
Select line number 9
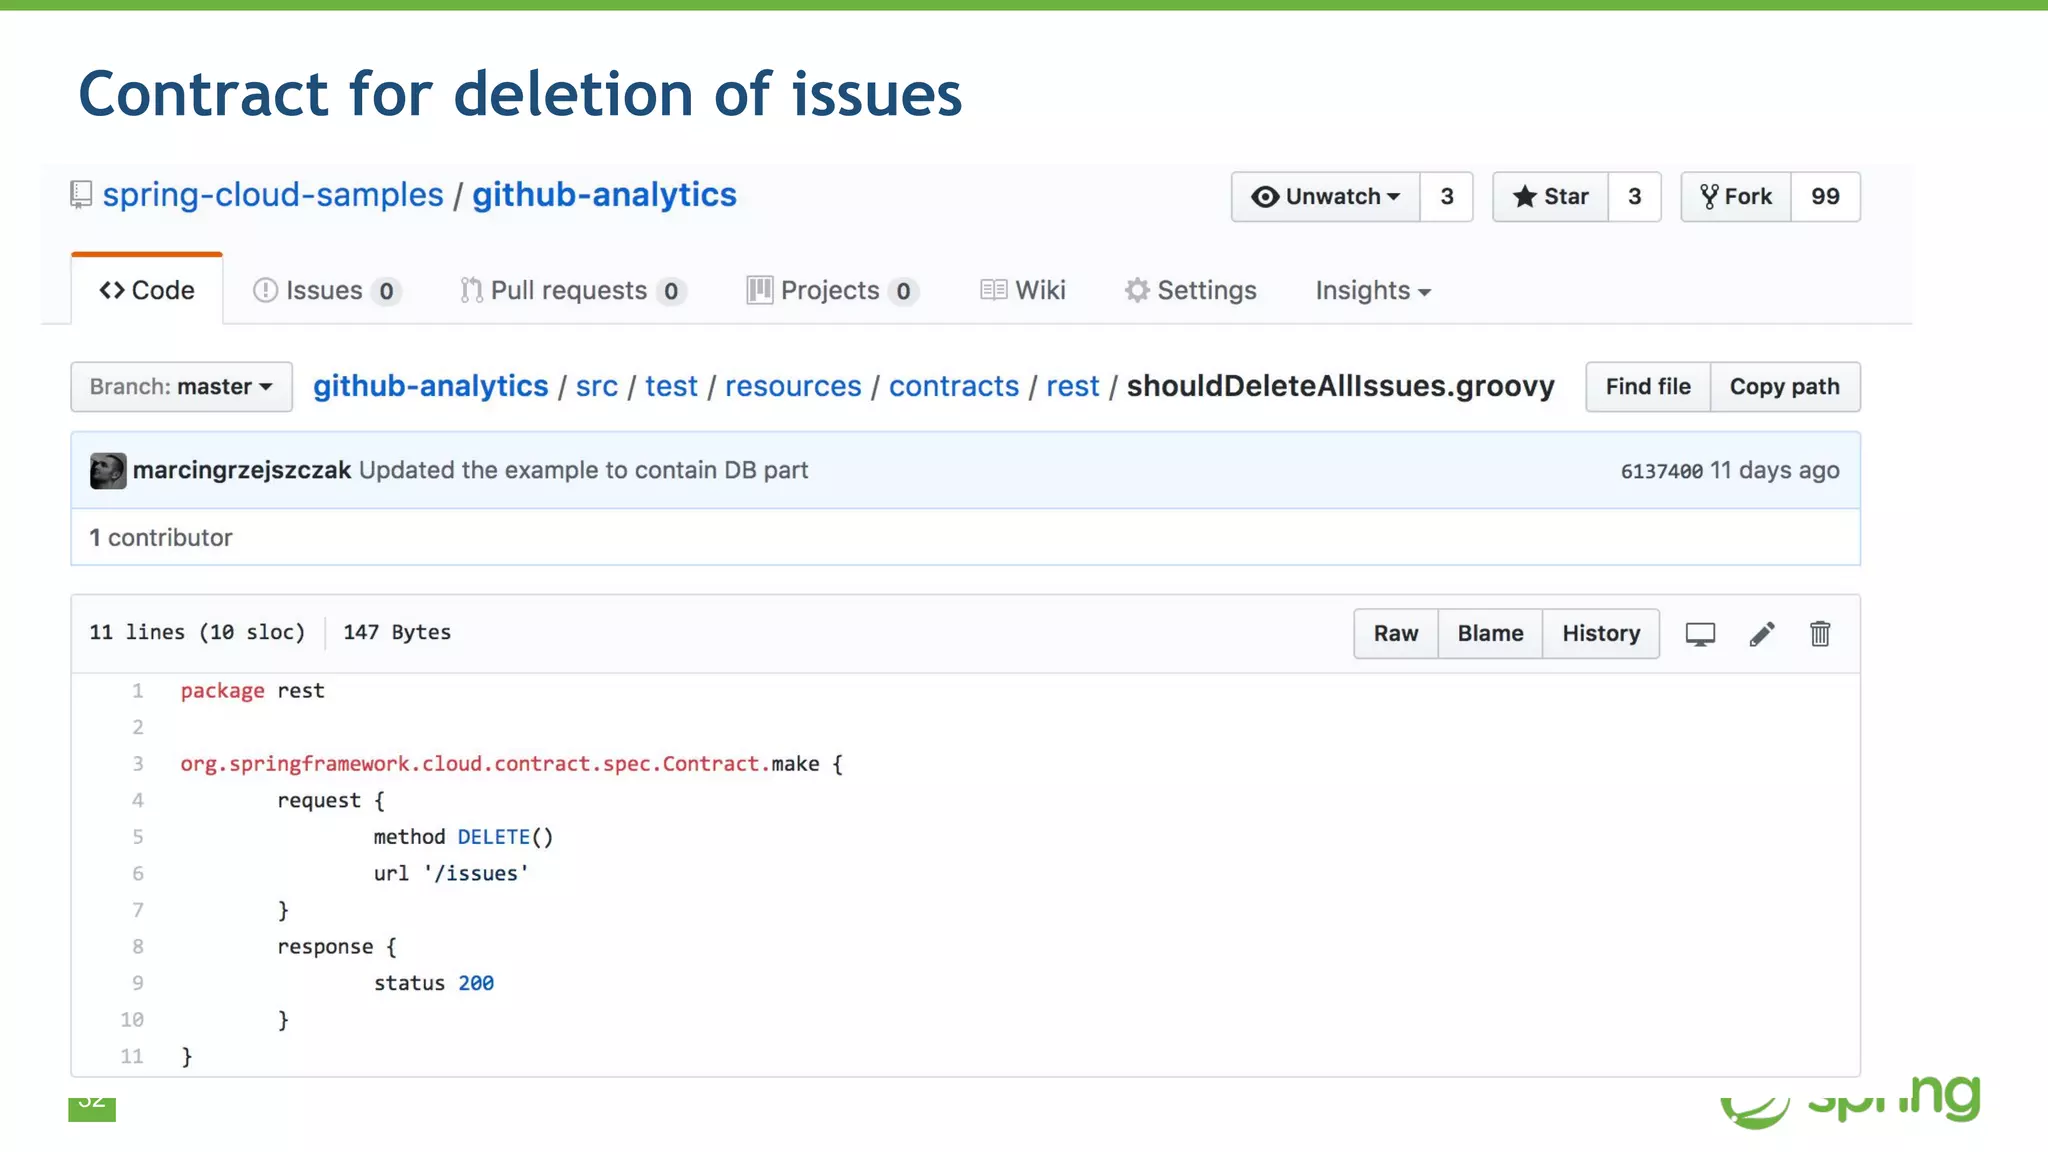point(138,983)
